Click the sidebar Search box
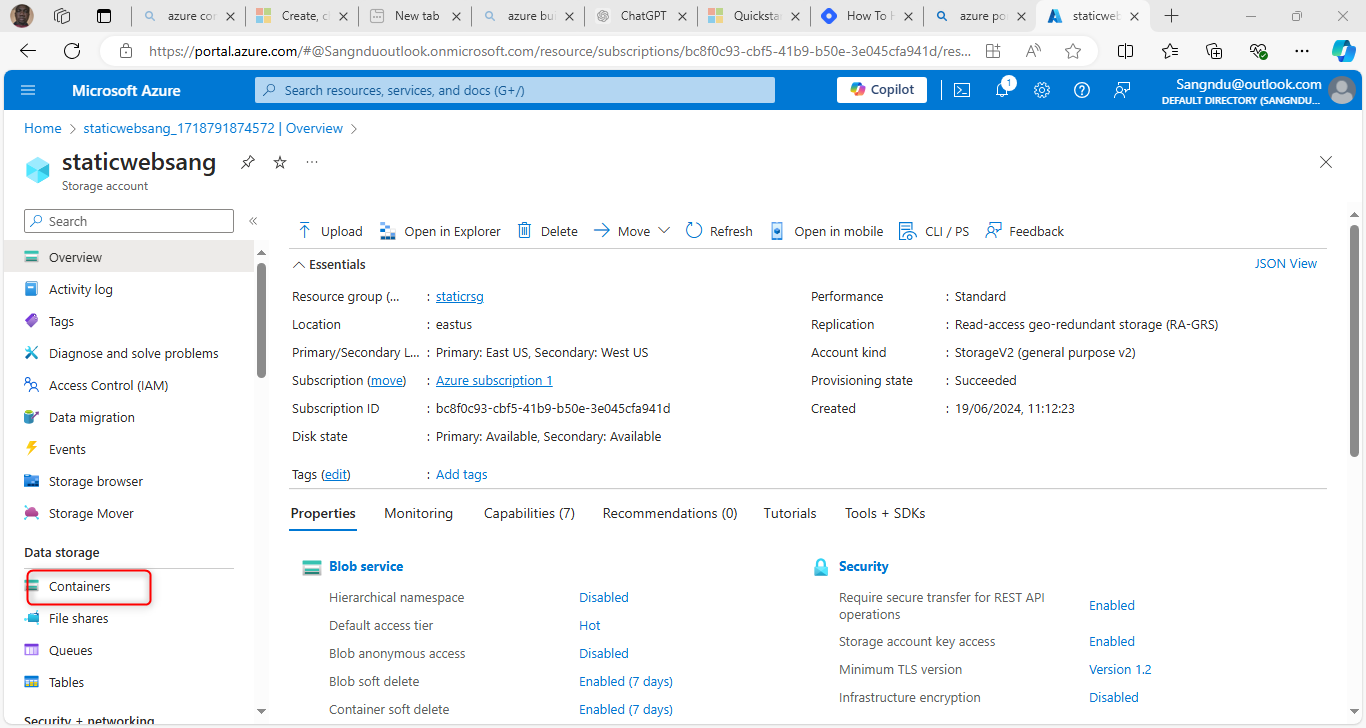 pyautogui.click(x=129, y=221)
